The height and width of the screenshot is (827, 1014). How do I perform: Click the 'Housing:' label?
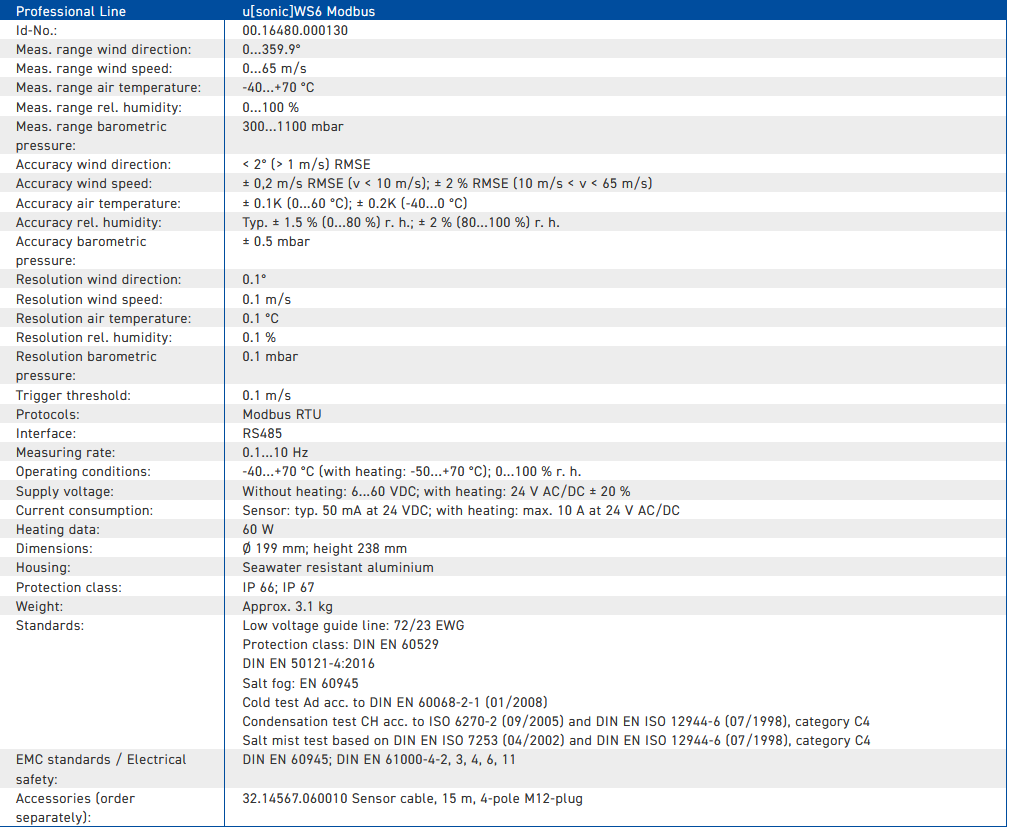click(x=43, y=568)
